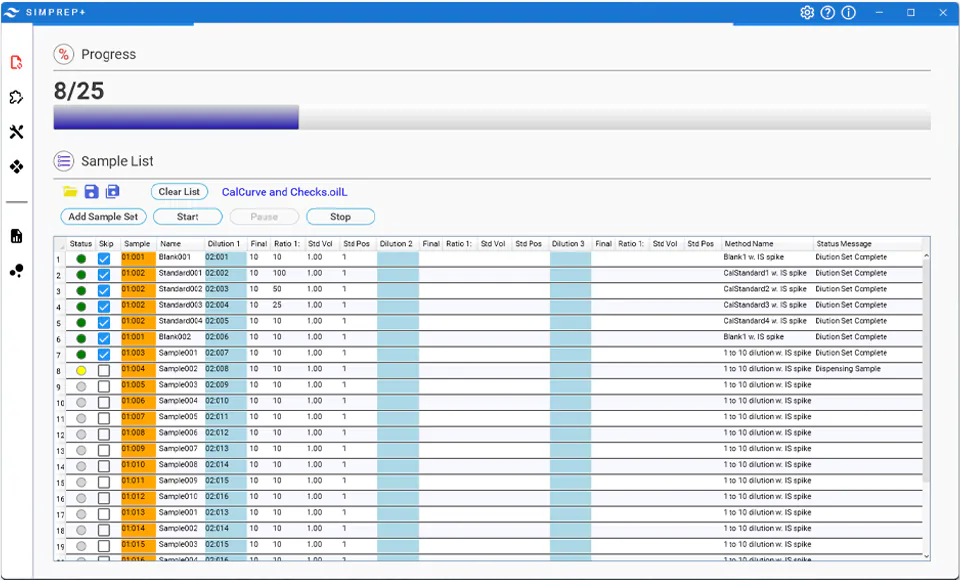Select the four-diamonds icon in left sidebar

click(15, 166)
